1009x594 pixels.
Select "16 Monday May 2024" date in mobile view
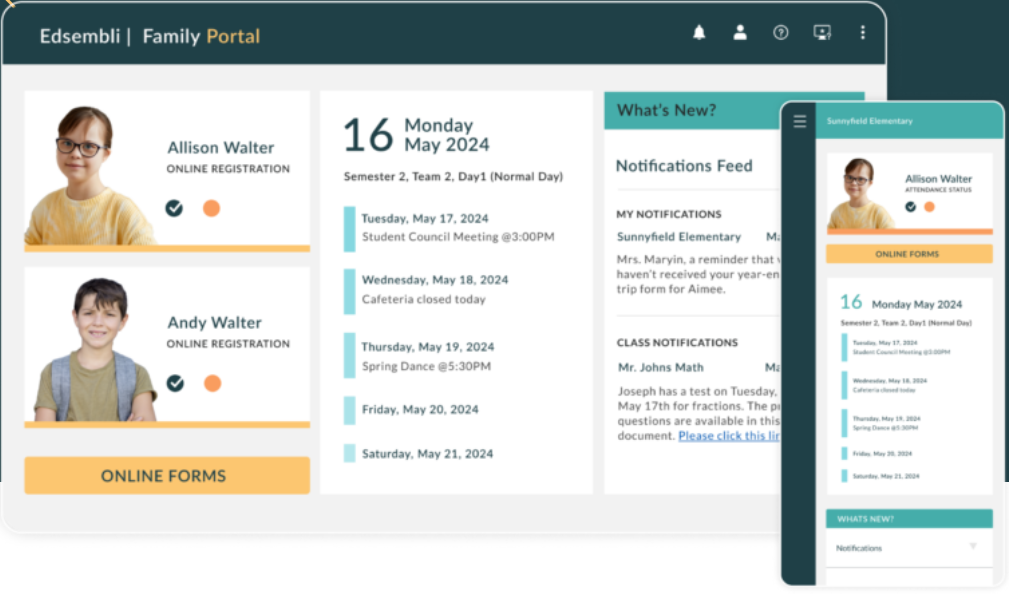(x=901, y=302)
